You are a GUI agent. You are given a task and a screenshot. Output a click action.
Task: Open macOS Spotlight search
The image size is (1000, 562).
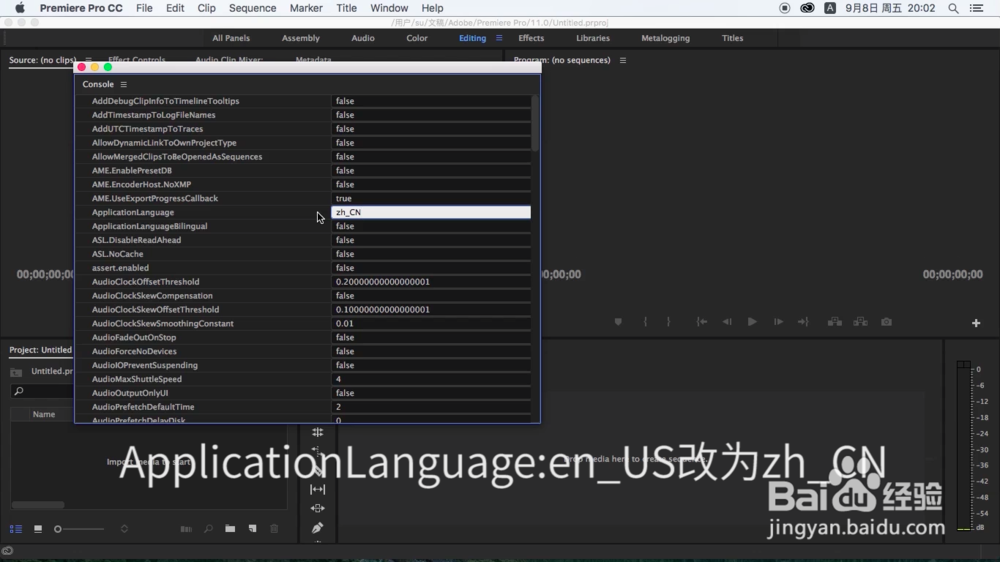click(953, 8)
